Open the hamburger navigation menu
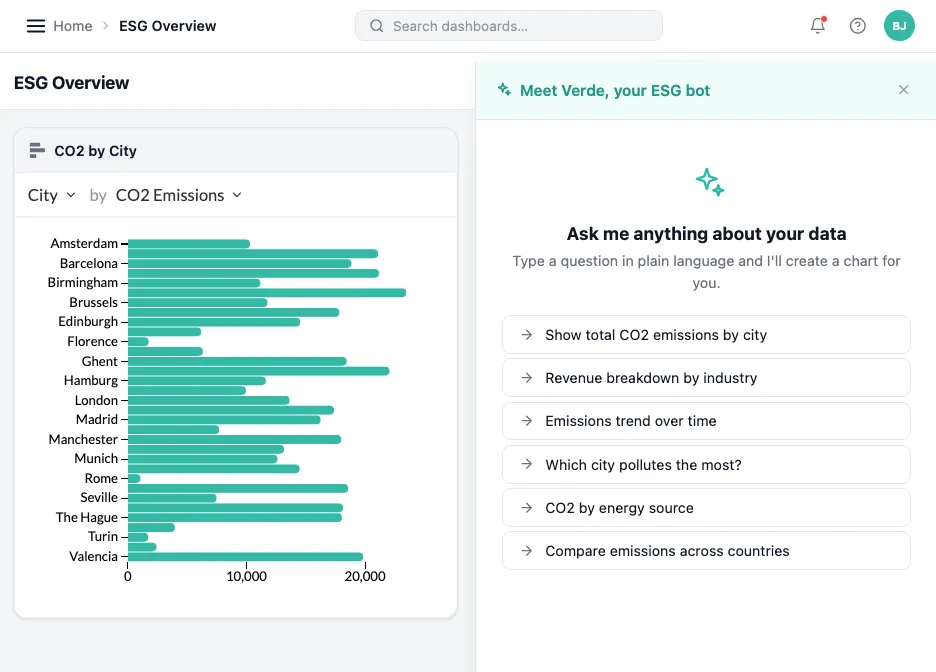This screenshot has width=936, height=672. click(x=36, y=26)
